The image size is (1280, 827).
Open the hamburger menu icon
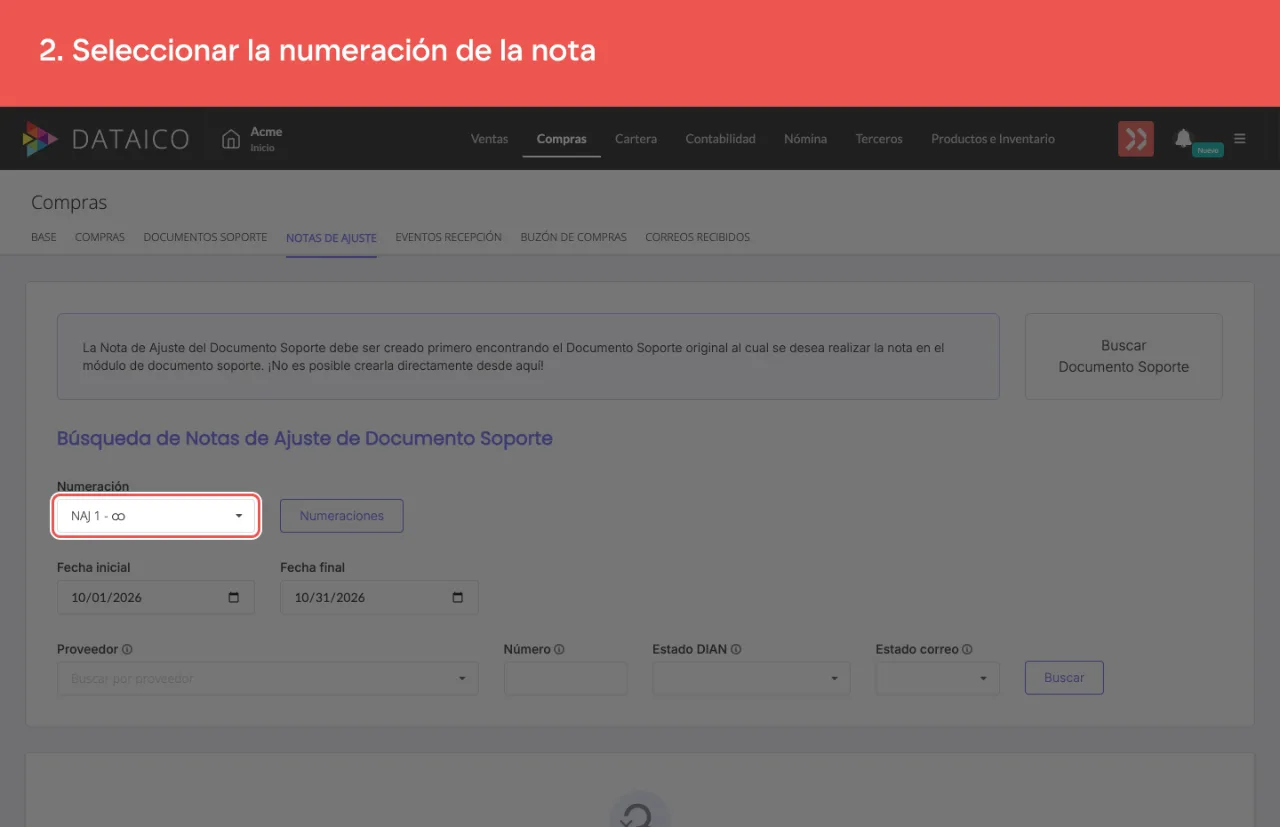(1240, 138)
